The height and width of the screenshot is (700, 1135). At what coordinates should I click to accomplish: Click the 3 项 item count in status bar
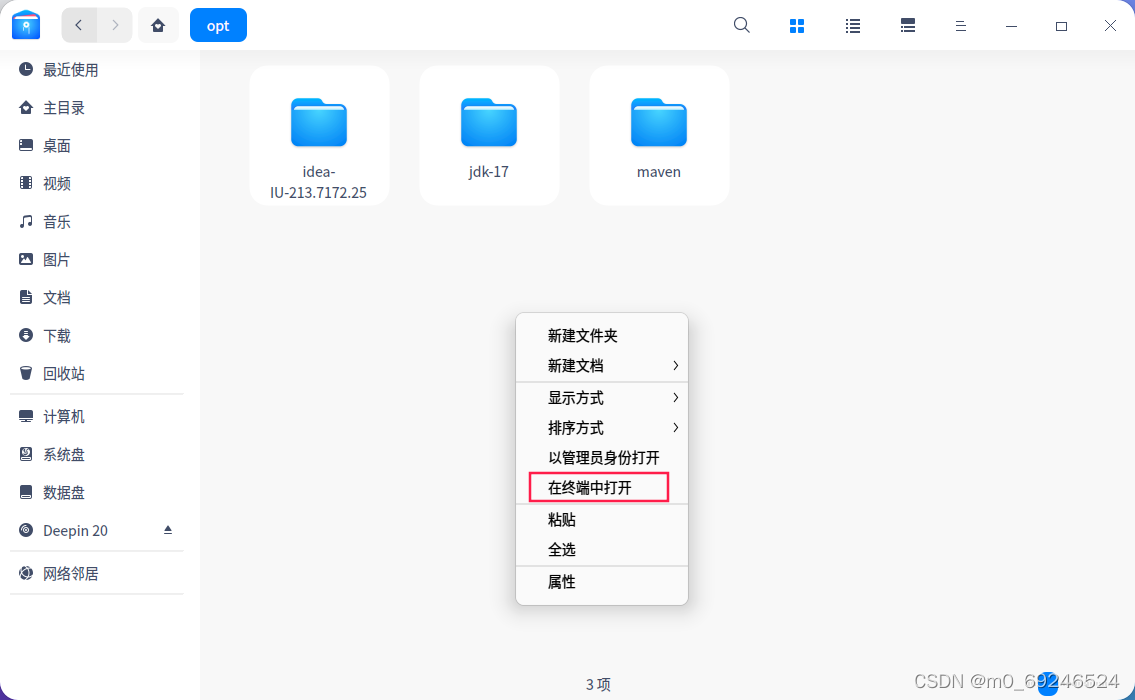pyautogui.click(x=598, y=684)
